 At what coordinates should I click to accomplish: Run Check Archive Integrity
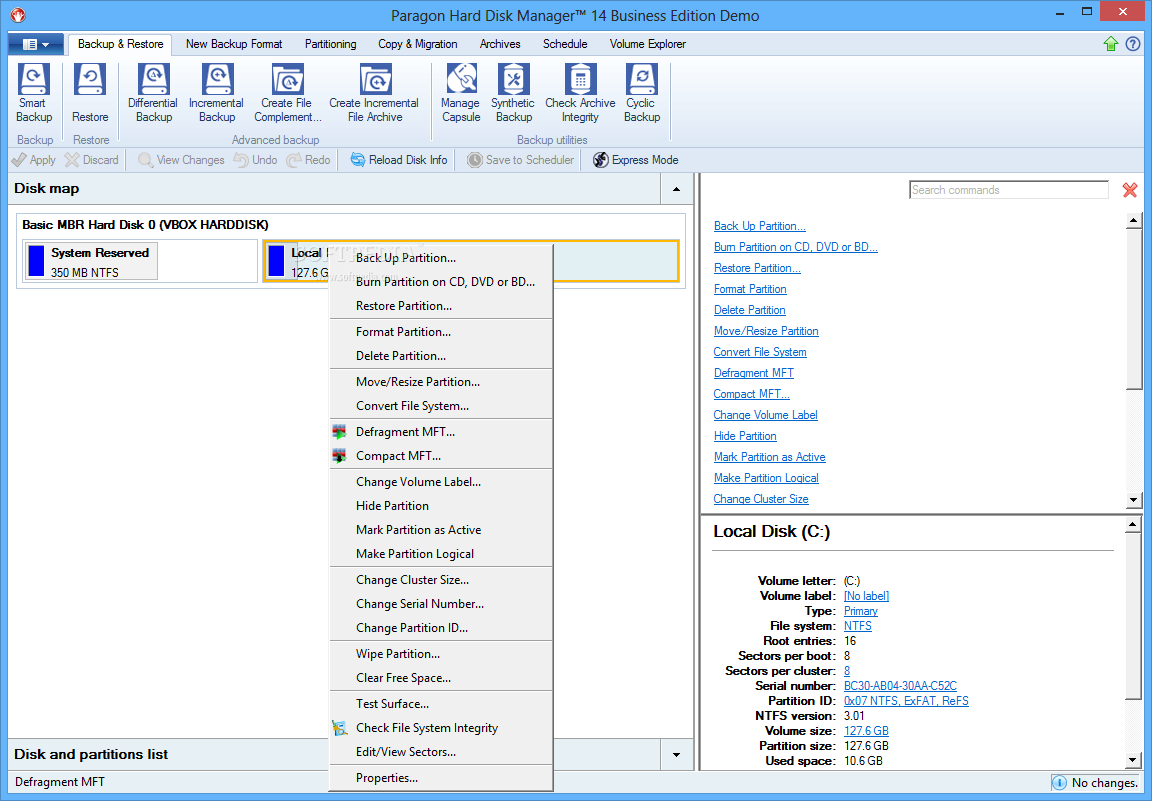tap(580, 93)
